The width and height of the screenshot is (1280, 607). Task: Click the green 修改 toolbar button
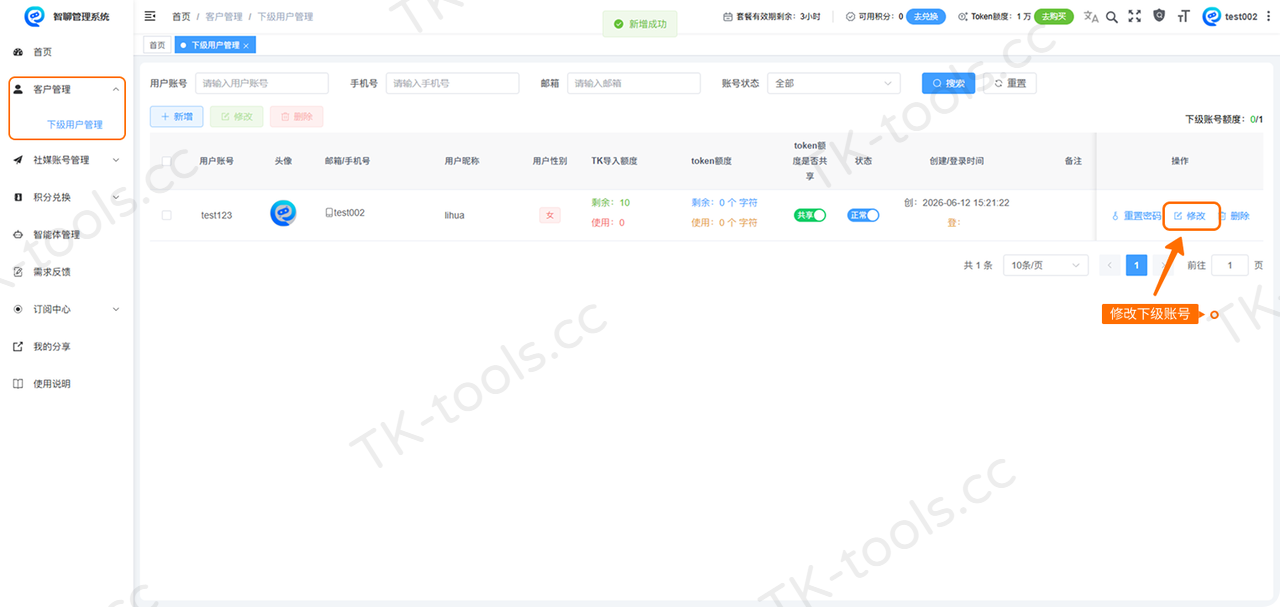pos(237,117)
